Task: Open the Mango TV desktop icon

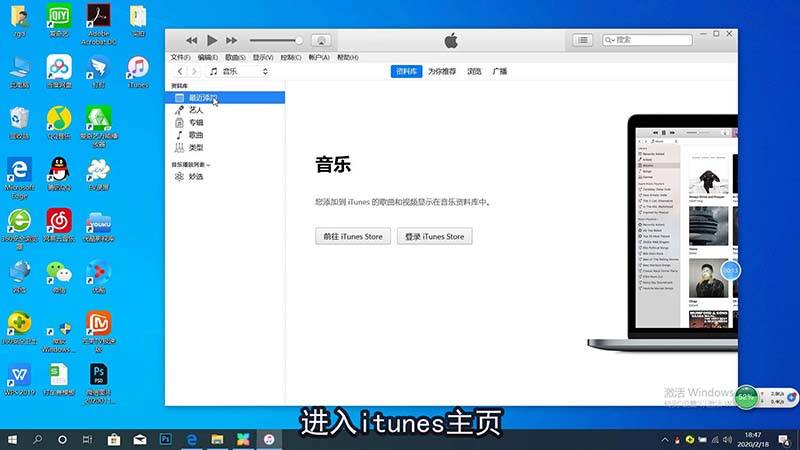Action: pos(98,331)
